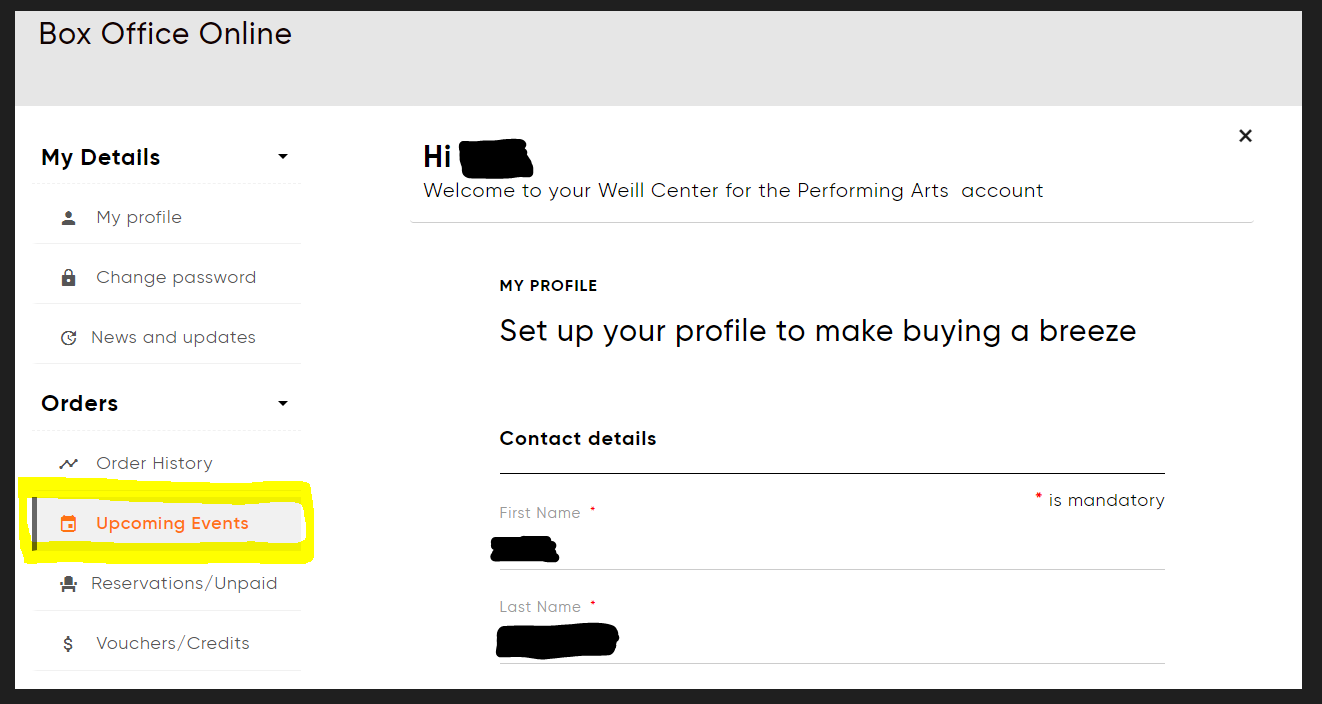Screen dimensions: 1322x704
Task: Open Reservations/Unpaid orders
Action: 167,584
